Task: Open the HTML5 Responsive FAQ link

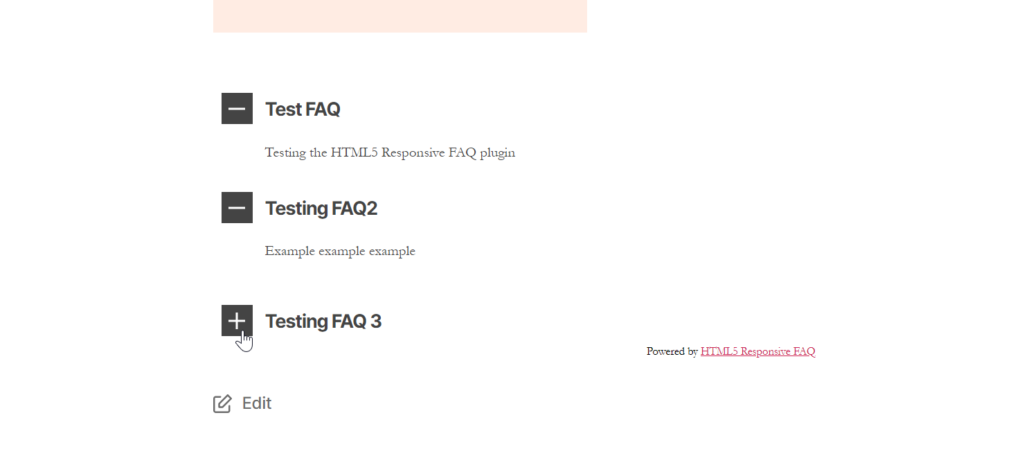Action: point(757,352)
